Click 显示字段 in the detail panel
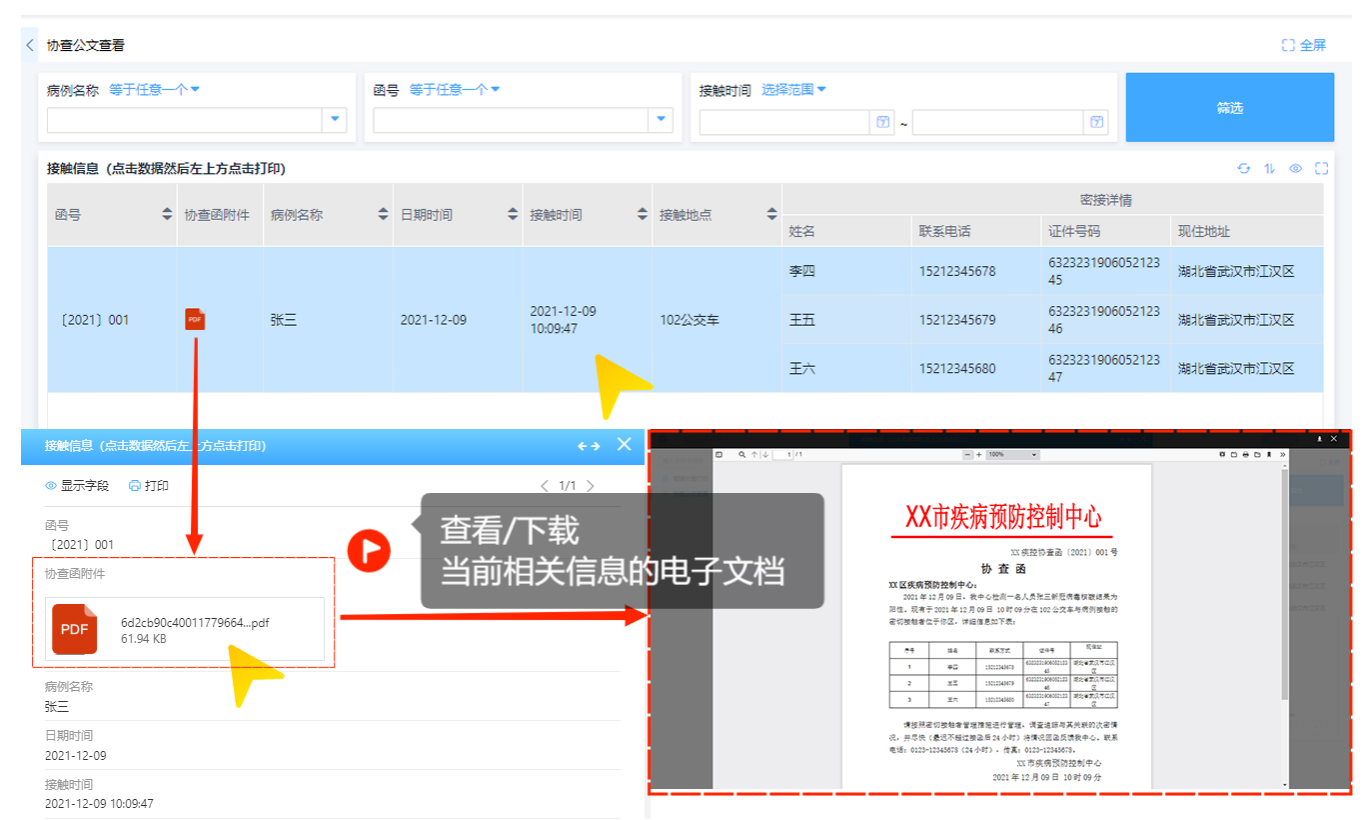1367x820 pixels. click(x=77, y=486)
